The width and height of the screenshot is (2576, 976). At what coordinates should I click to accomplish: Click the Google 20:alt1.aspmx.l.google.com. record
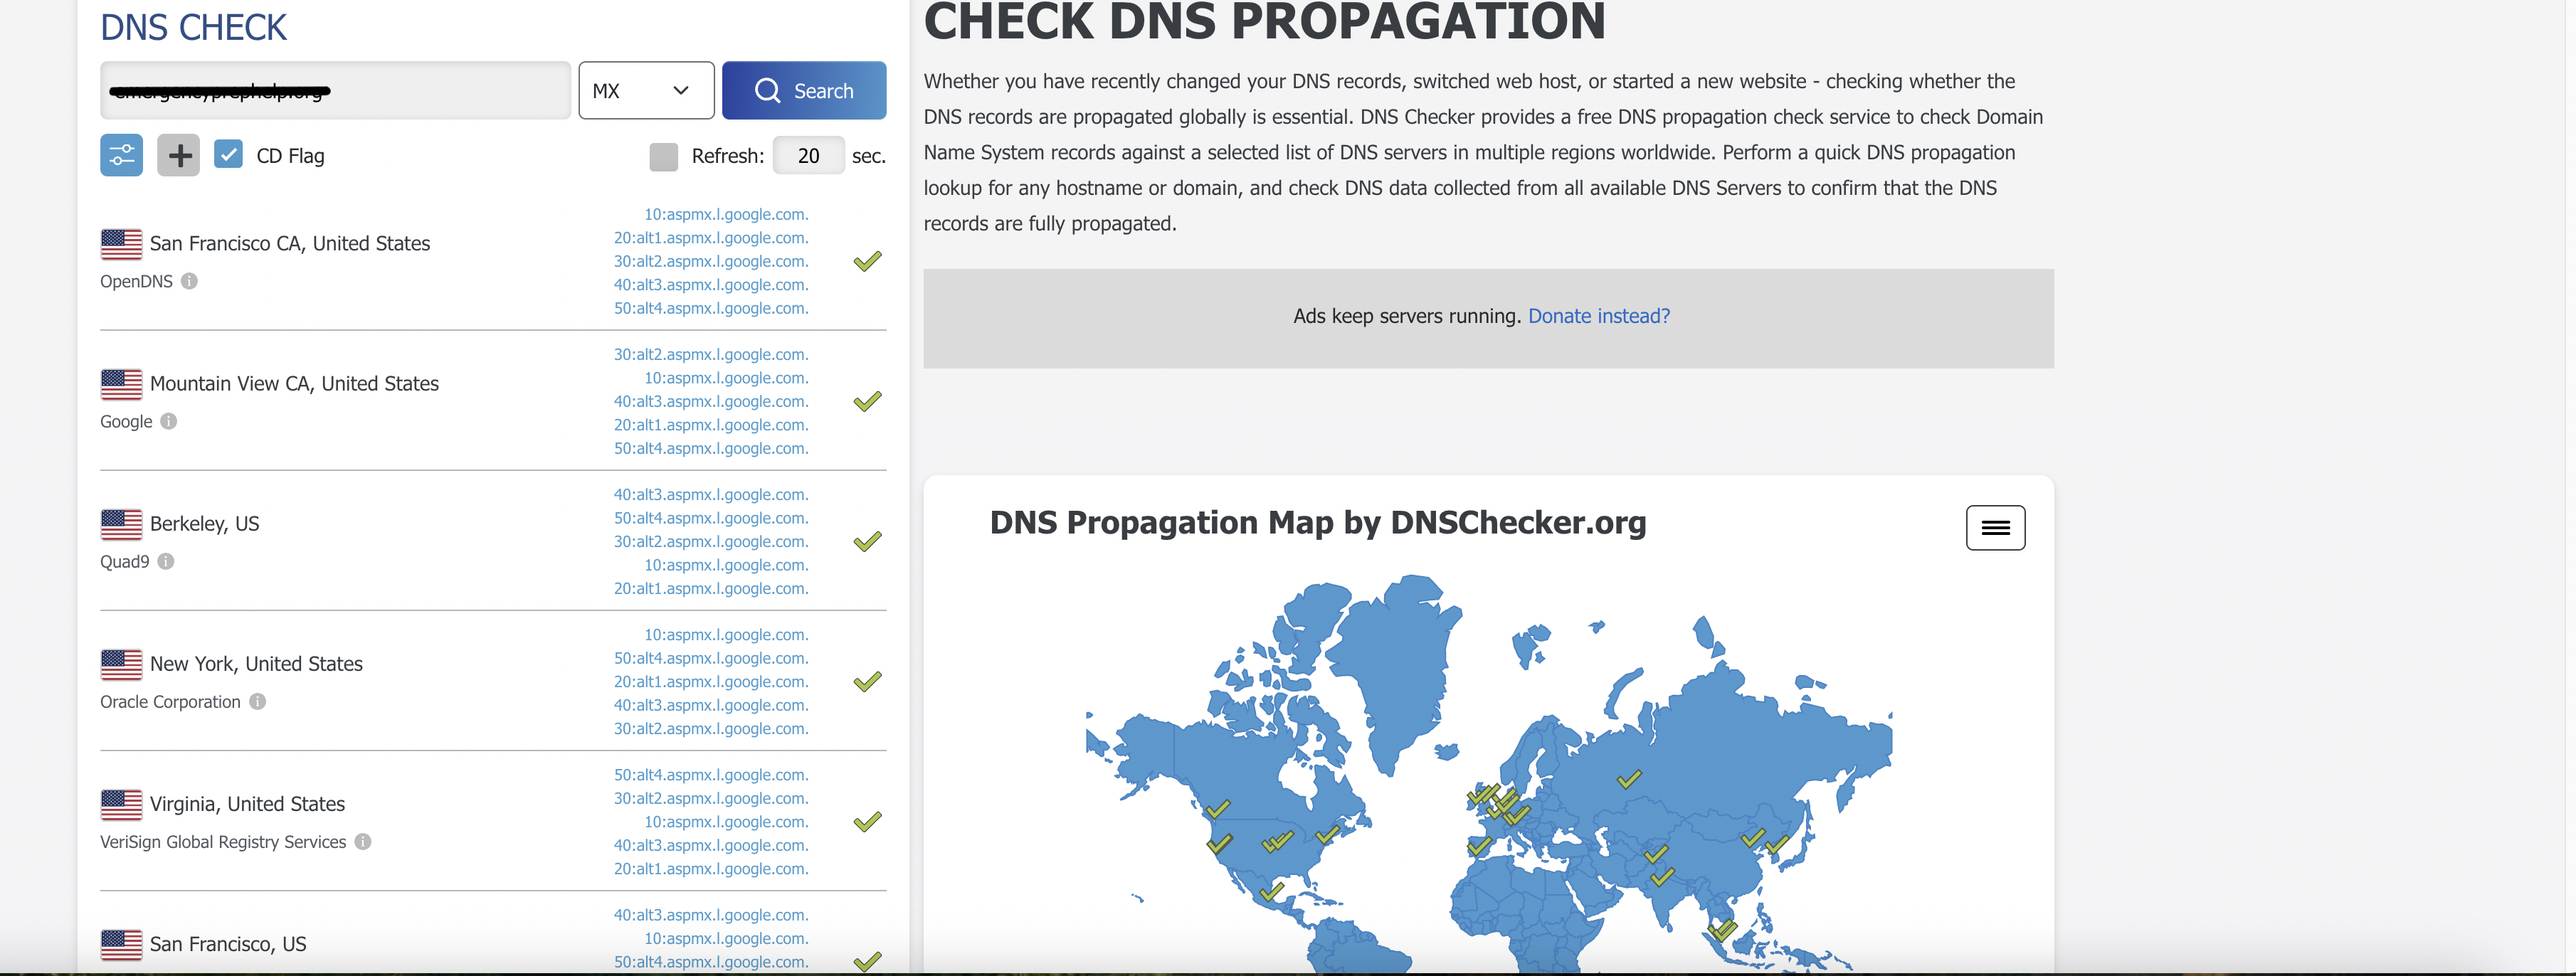(x=711, y=425)
